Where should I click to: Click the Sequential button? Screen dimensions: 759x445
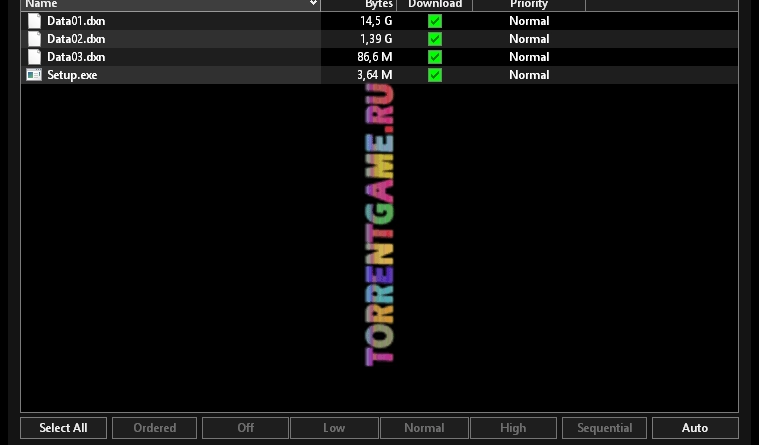pyautogui.click(x=604, y=428)
